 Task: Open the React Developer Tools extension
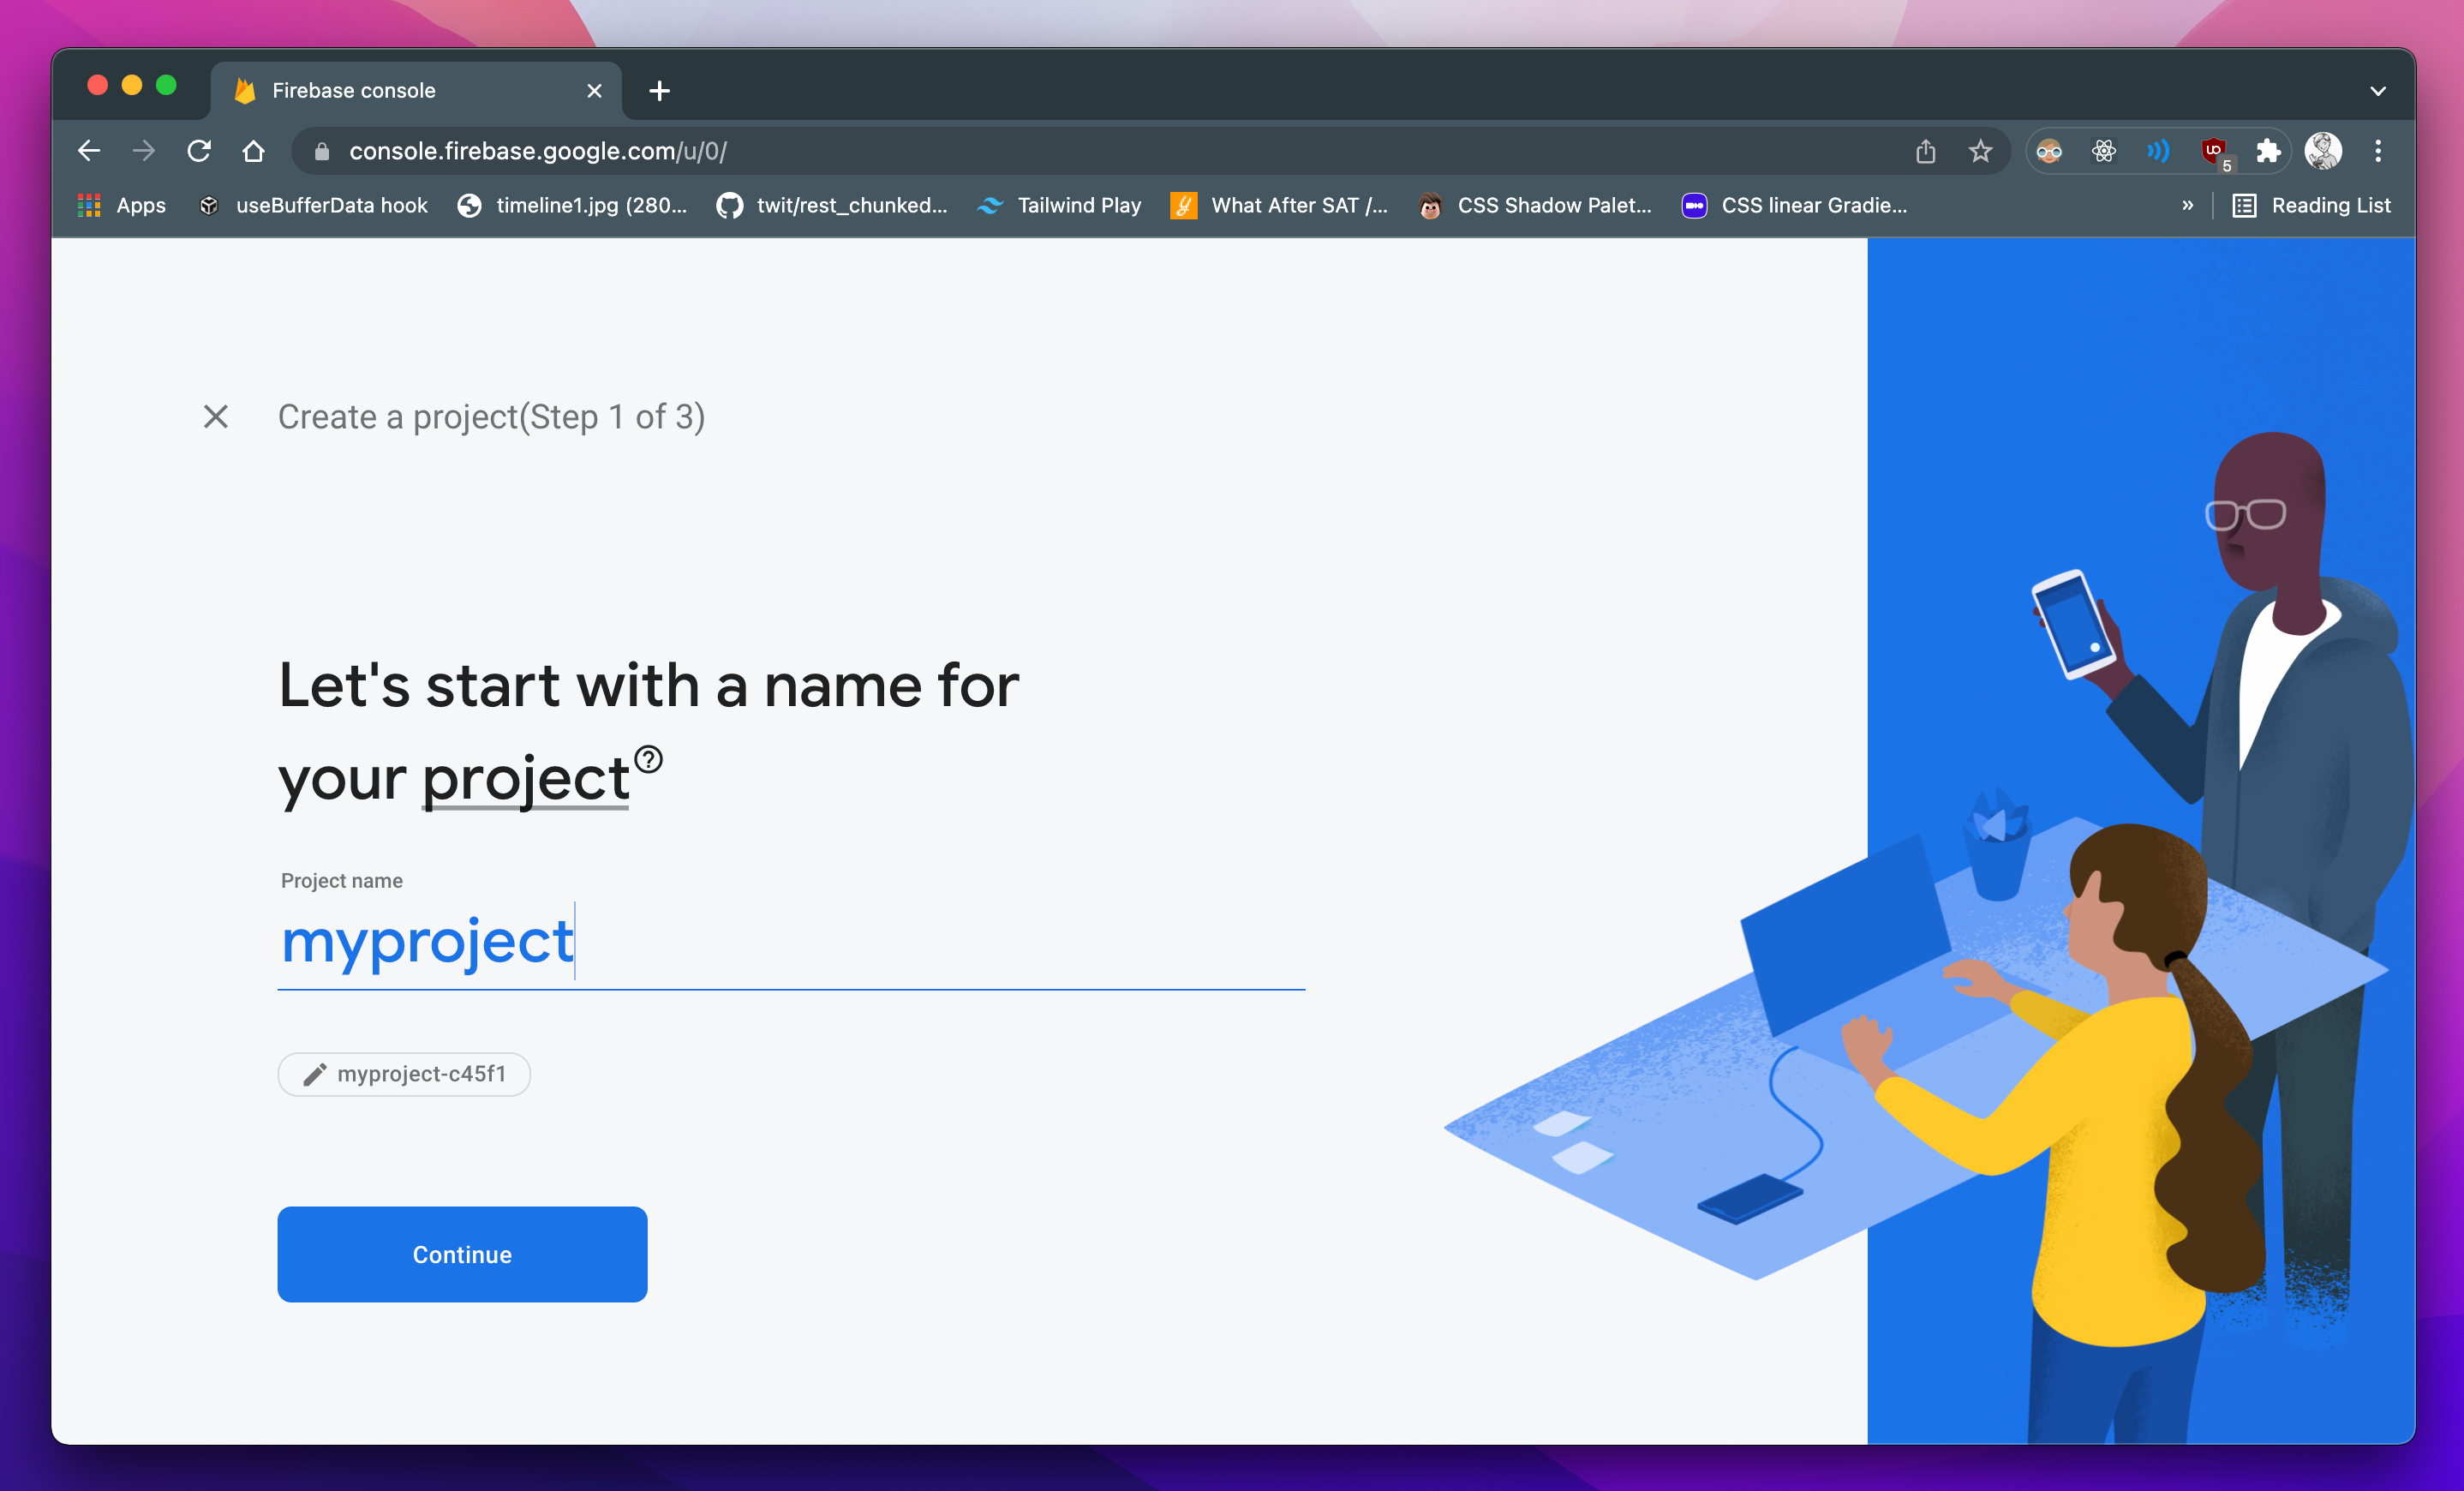click(2104, 151)
